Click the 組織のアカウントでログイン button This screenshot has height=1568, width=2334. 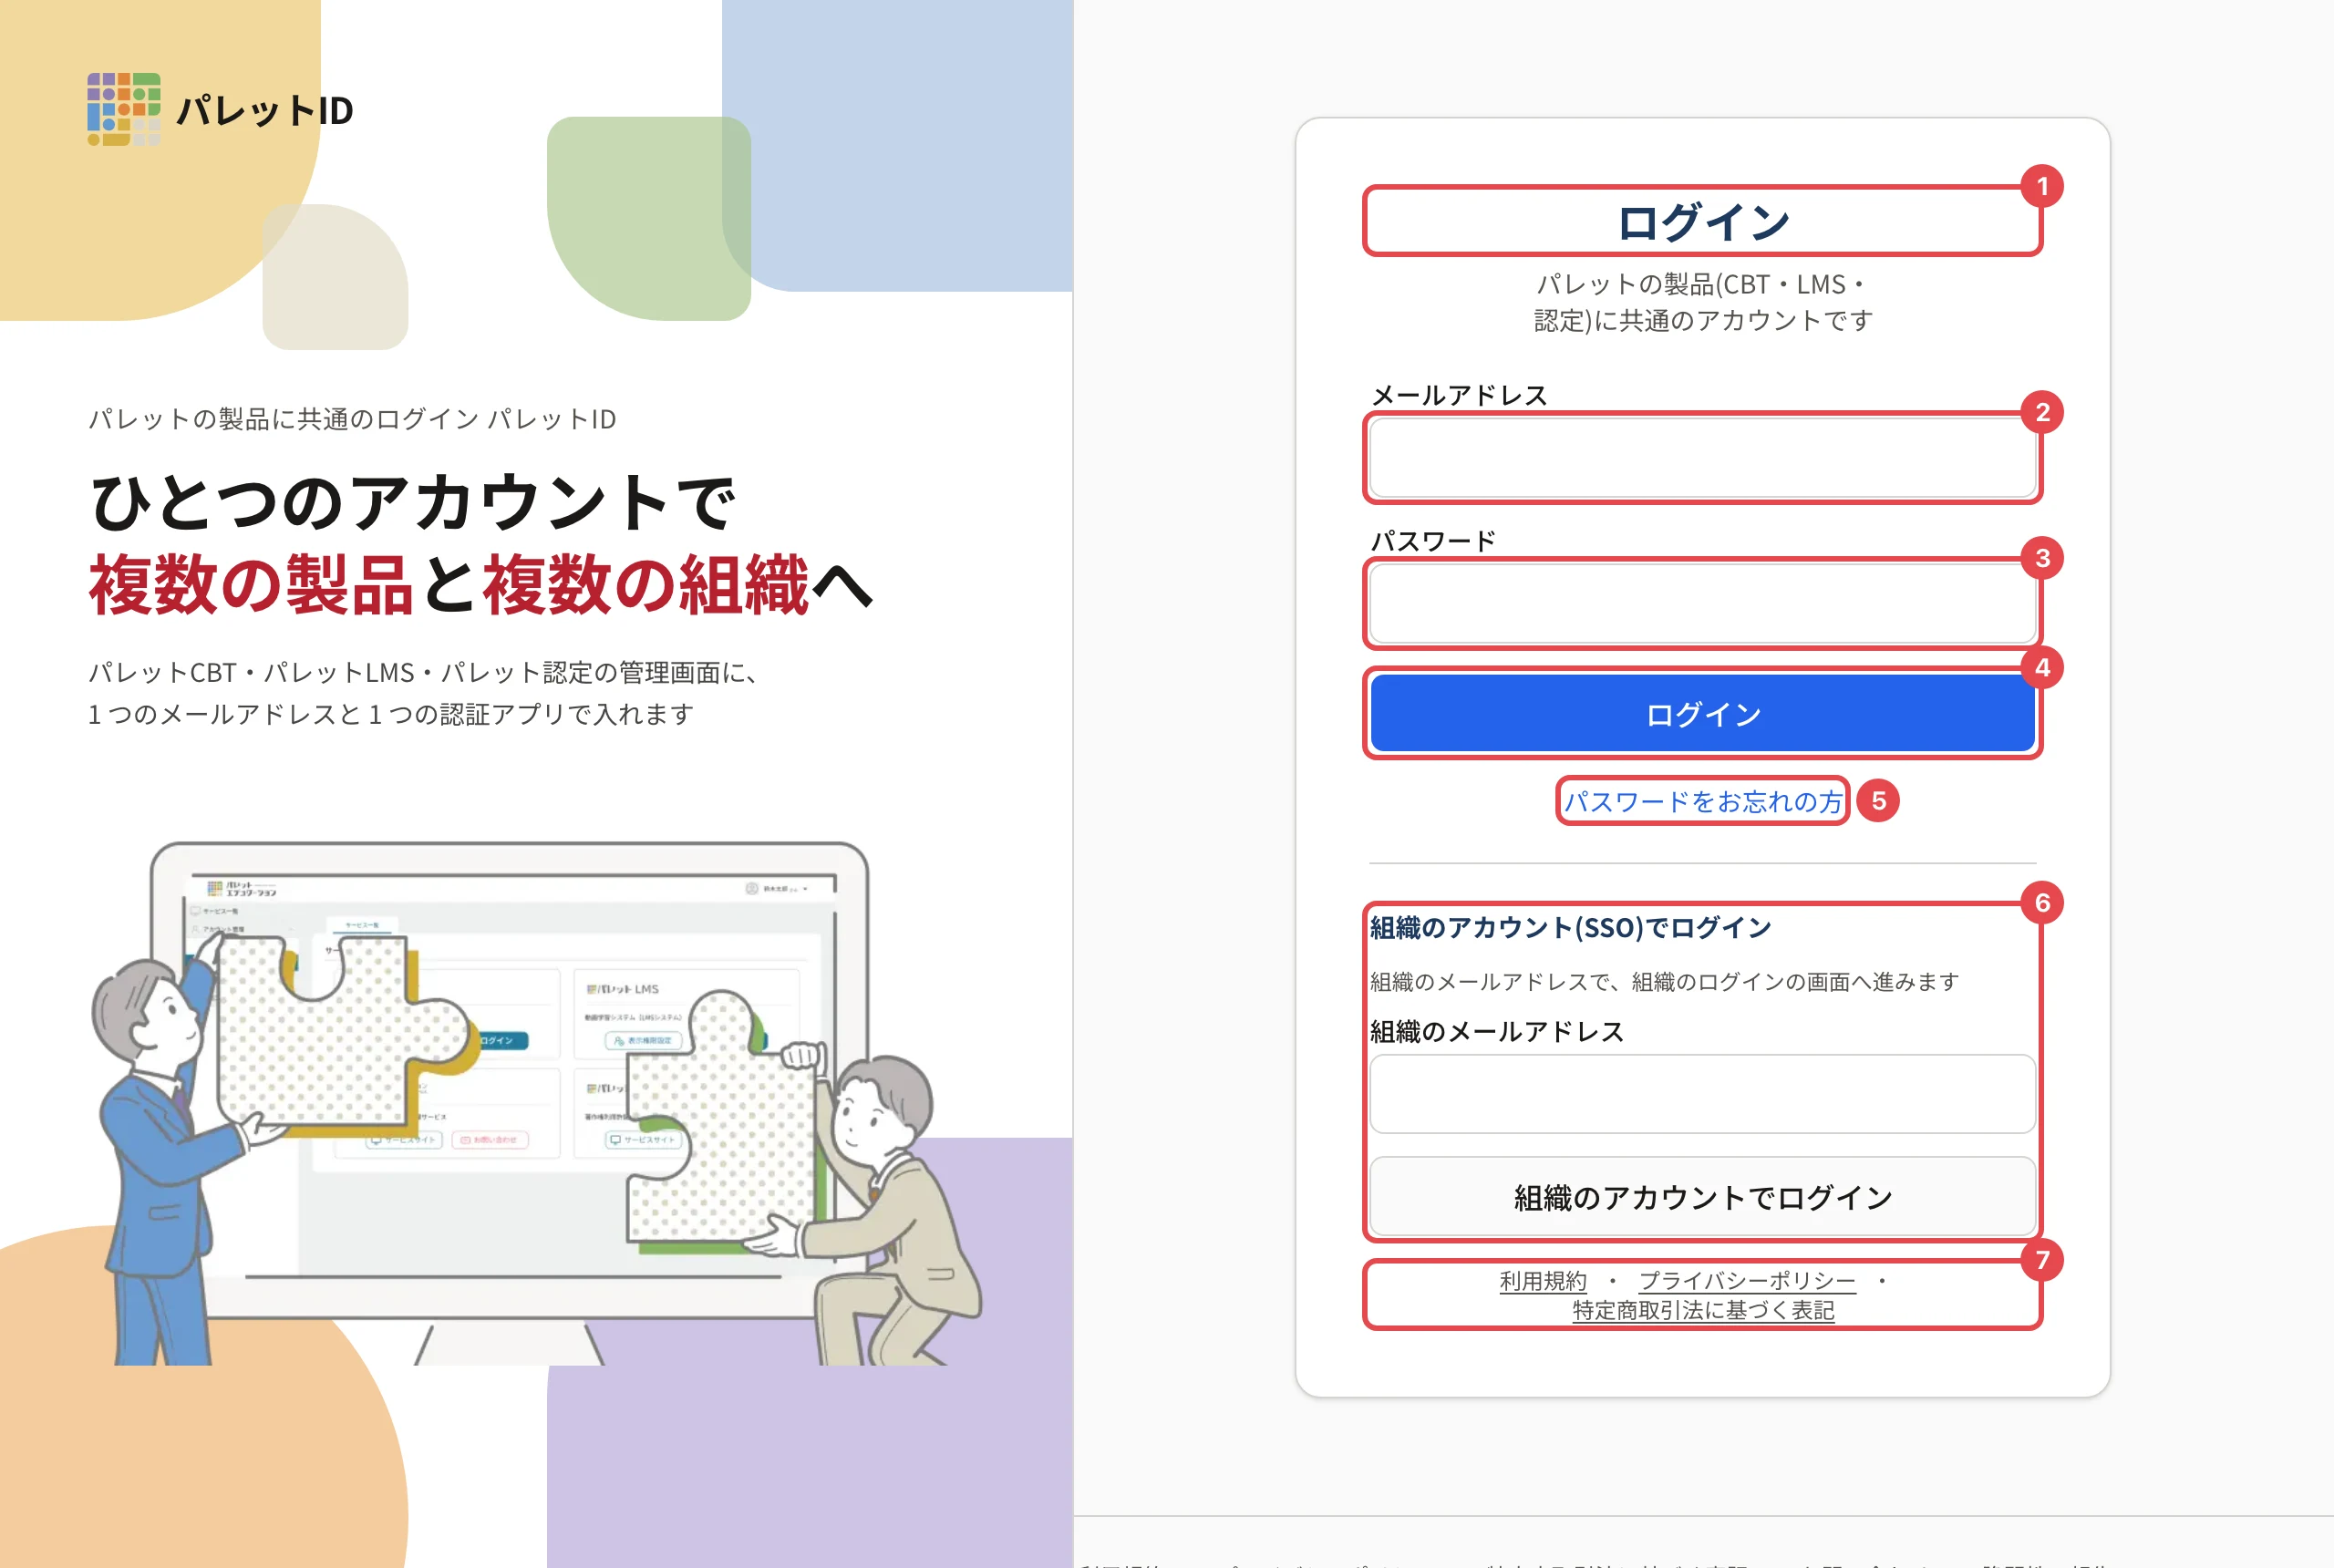(x=1702, y=1196)
